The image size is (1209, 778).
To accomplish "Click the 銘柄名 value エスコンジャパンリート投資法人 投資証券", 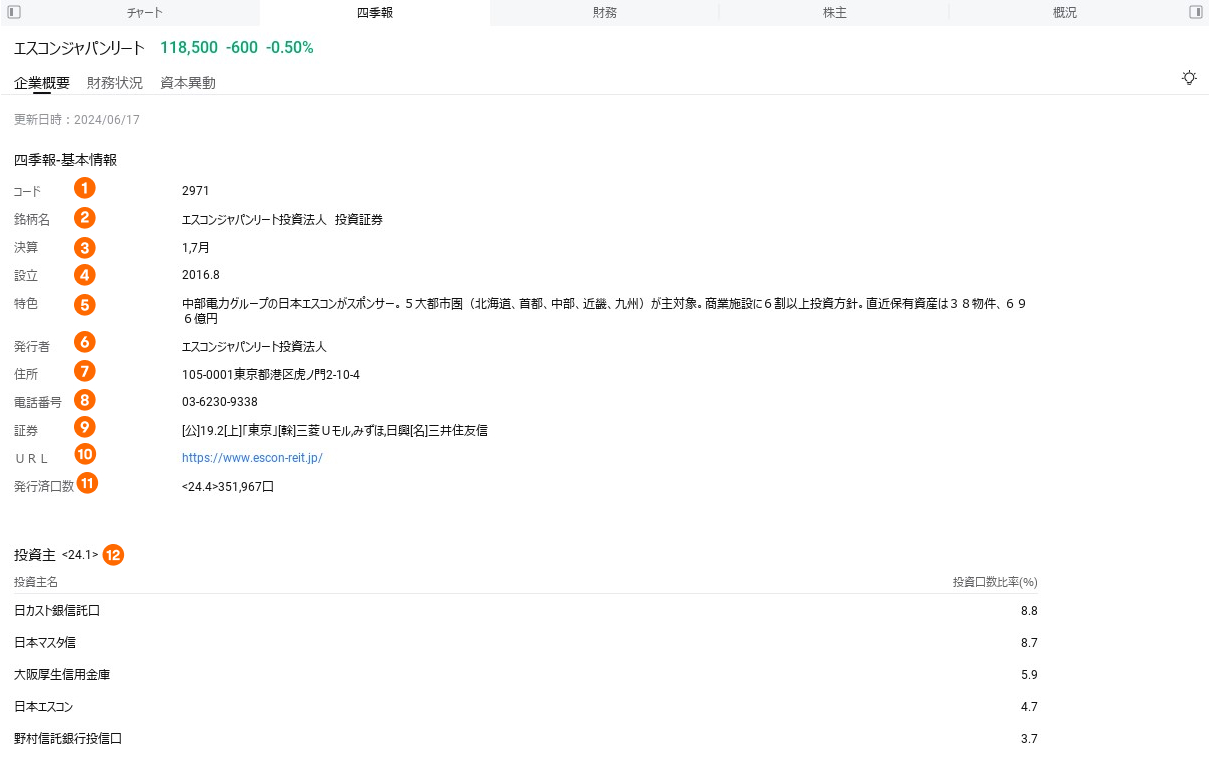I will pos(282,220).
